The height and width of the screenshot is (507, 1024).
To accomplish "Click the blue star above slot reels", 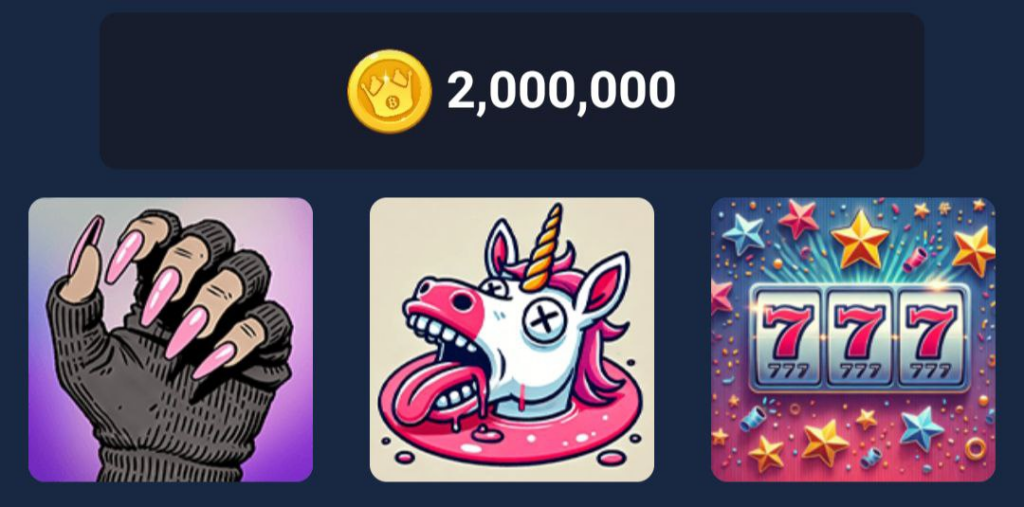I will [x=743, y=233].
